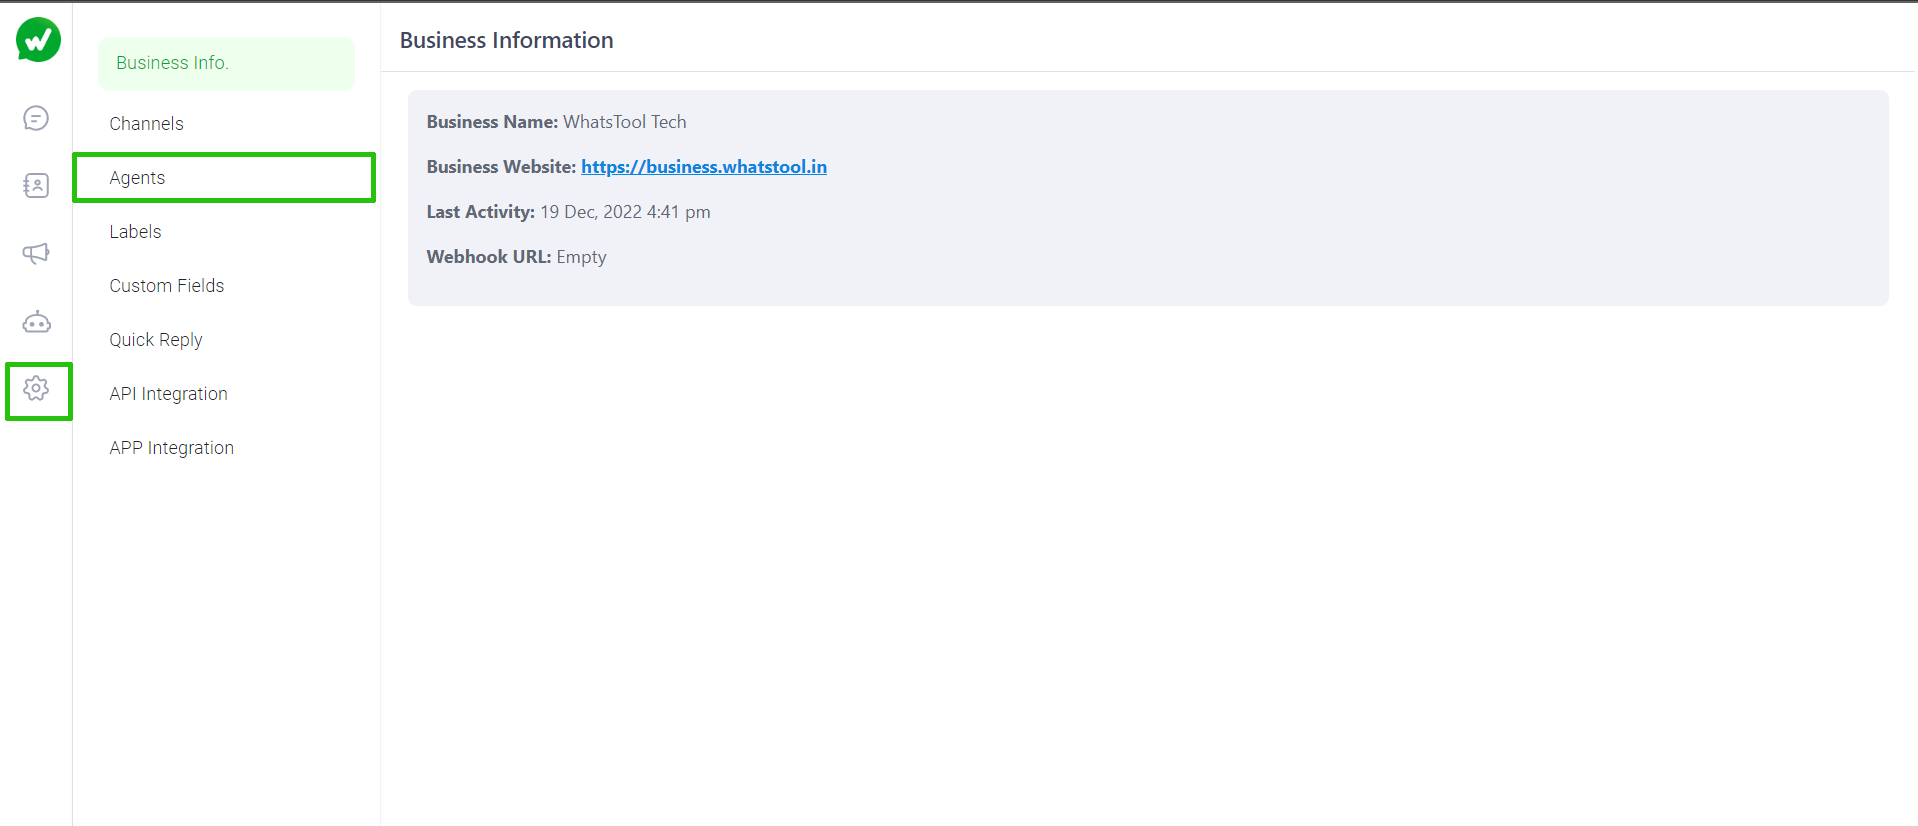Image resolution: width=1918 pixels, height=826 pixels.
Task: Navigate to Quick Reply
Action: (156, 340)
